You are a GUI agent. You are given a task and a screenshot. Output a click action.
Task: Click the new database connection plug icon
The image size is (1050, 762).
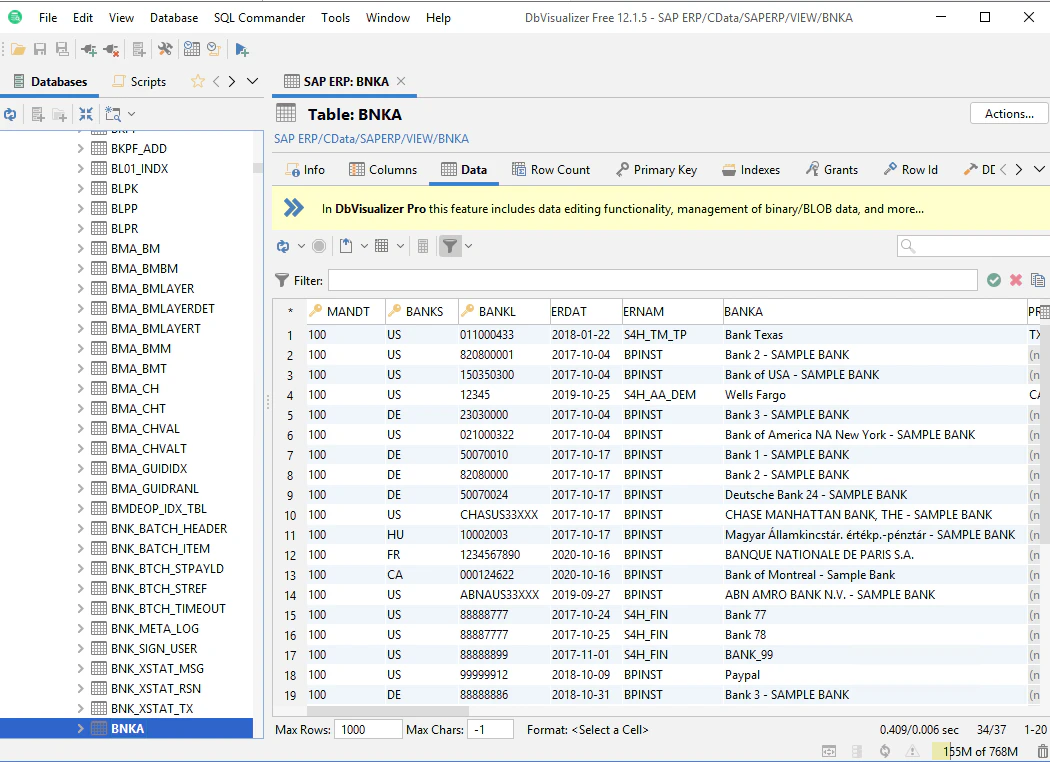pos(88,50)
